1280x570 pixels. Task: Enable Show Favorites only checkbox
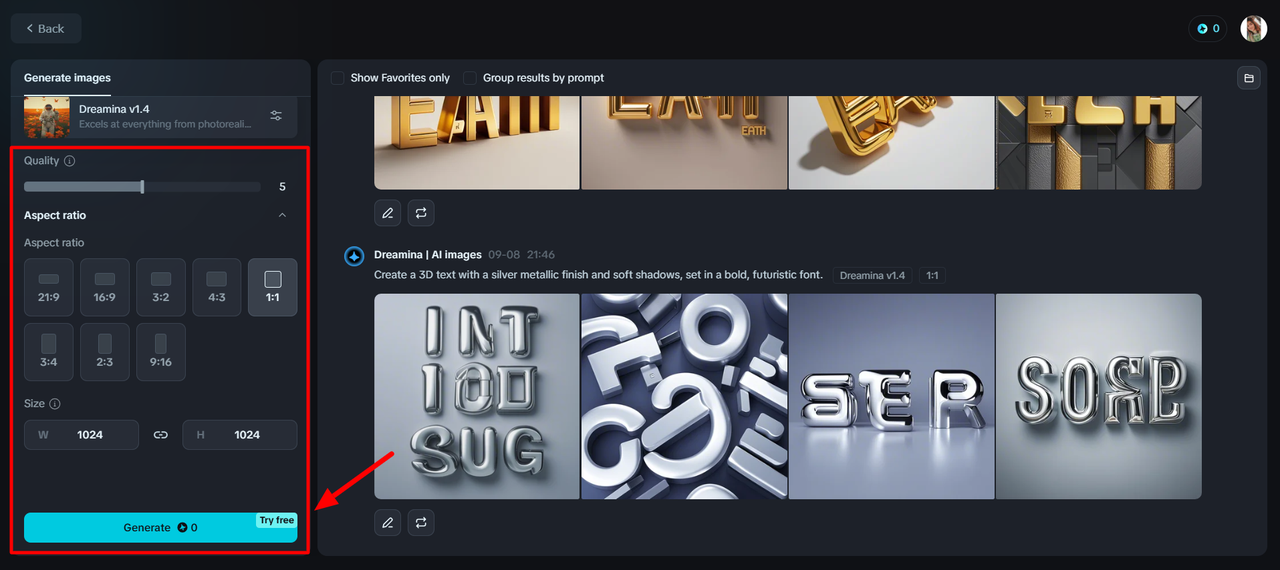[x=337, y=77]
